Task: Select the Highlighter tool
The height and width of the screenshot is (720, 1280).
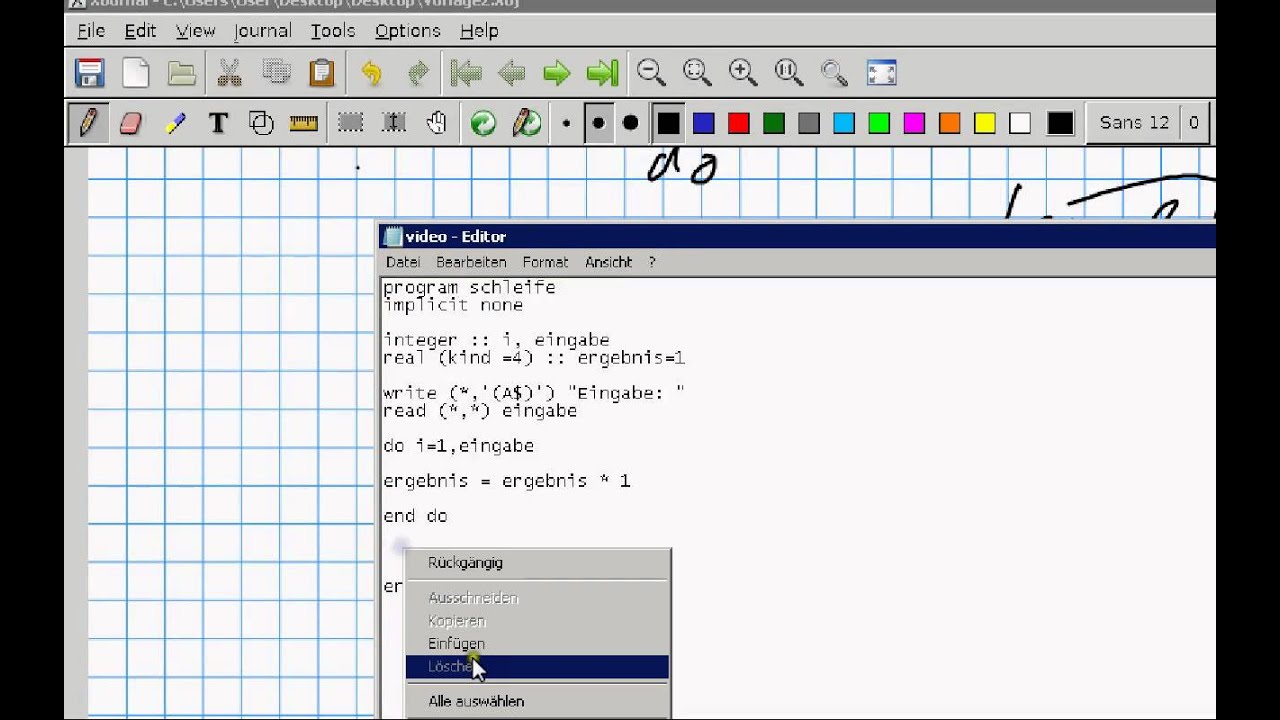Action: click(175, 123)
